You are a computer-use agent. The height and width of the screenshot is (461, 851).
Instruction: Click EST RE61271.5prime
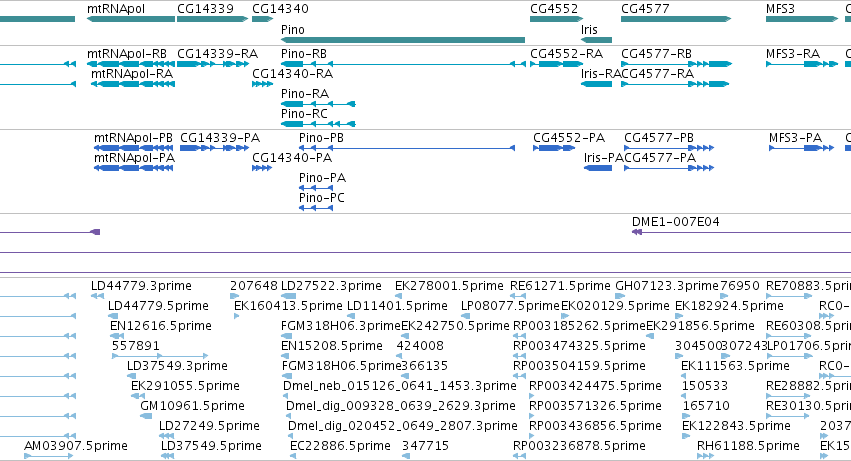coord(518,296)
